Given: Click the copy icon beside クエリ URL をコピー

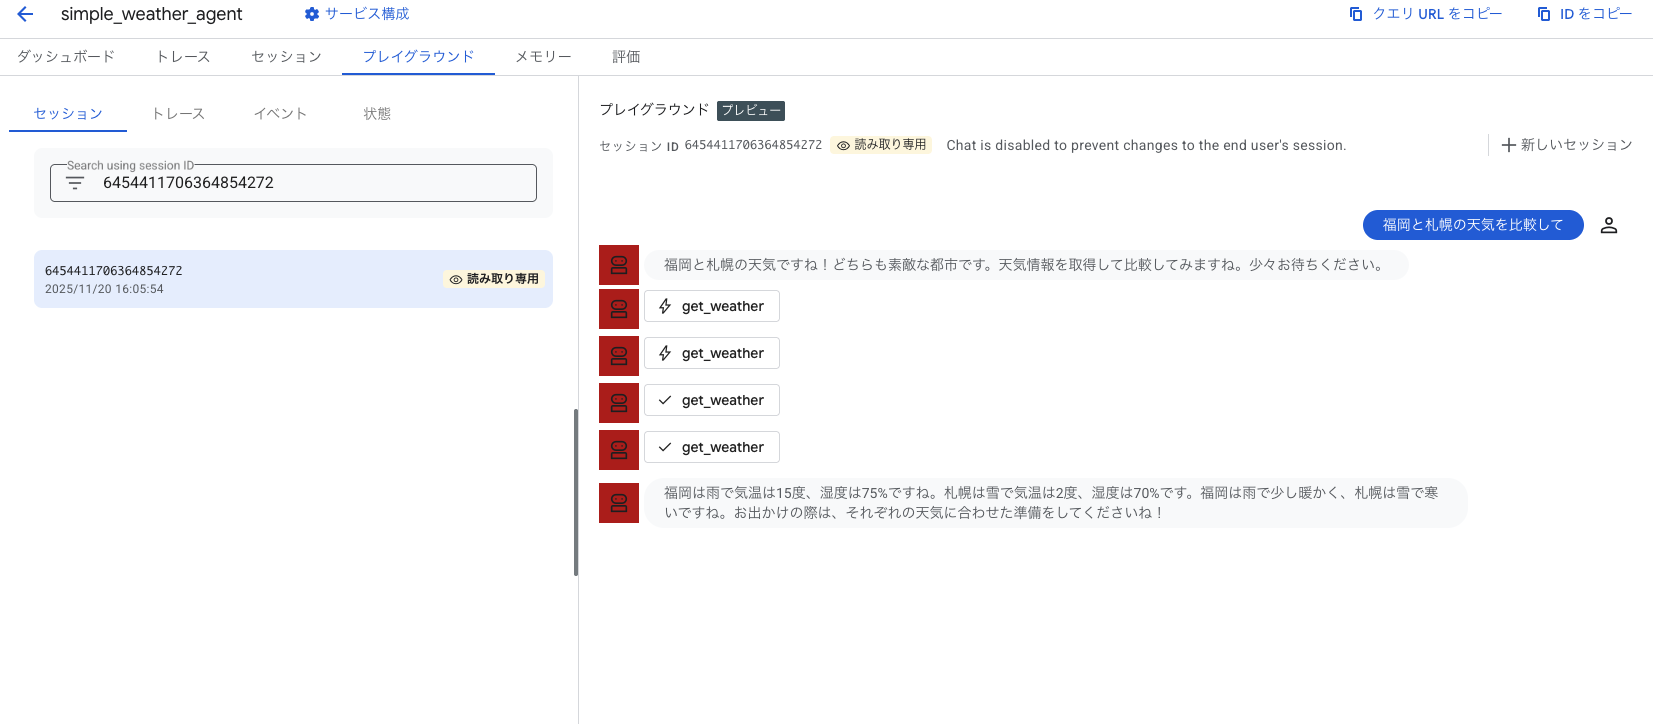Looking at the screenshot, I should (x=1356, y=14).
